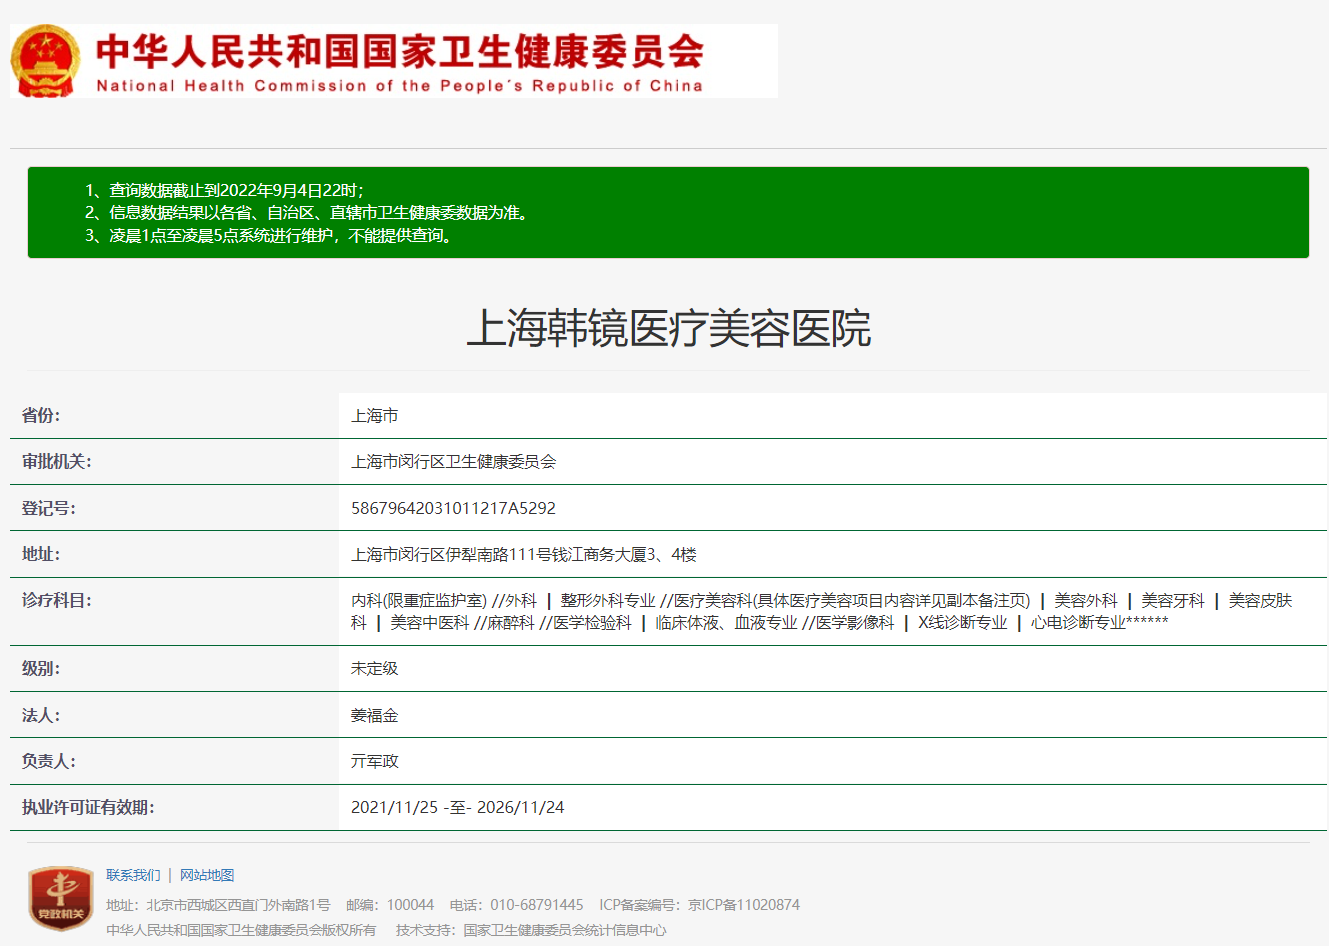This screenshot has height=946, width=1329.
Task: Click footer postal code 100044
Action: click(x=410, y=905)
